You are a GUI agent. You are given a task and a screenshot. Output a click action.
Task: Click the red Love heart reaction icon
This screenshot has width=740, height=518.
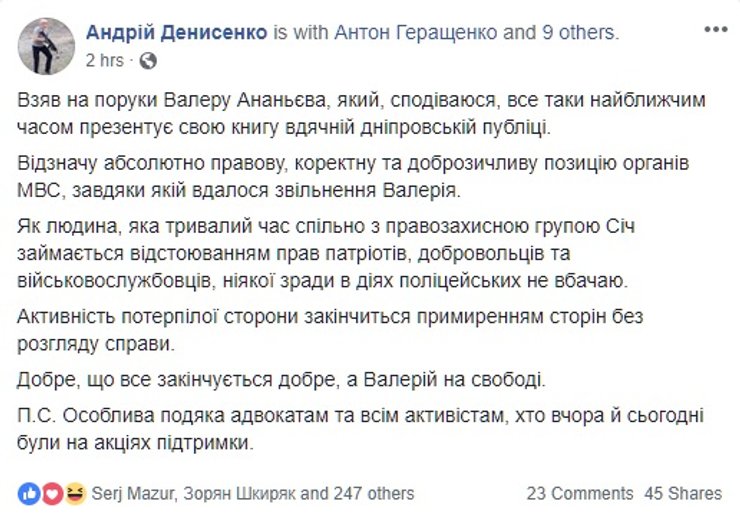52,493
